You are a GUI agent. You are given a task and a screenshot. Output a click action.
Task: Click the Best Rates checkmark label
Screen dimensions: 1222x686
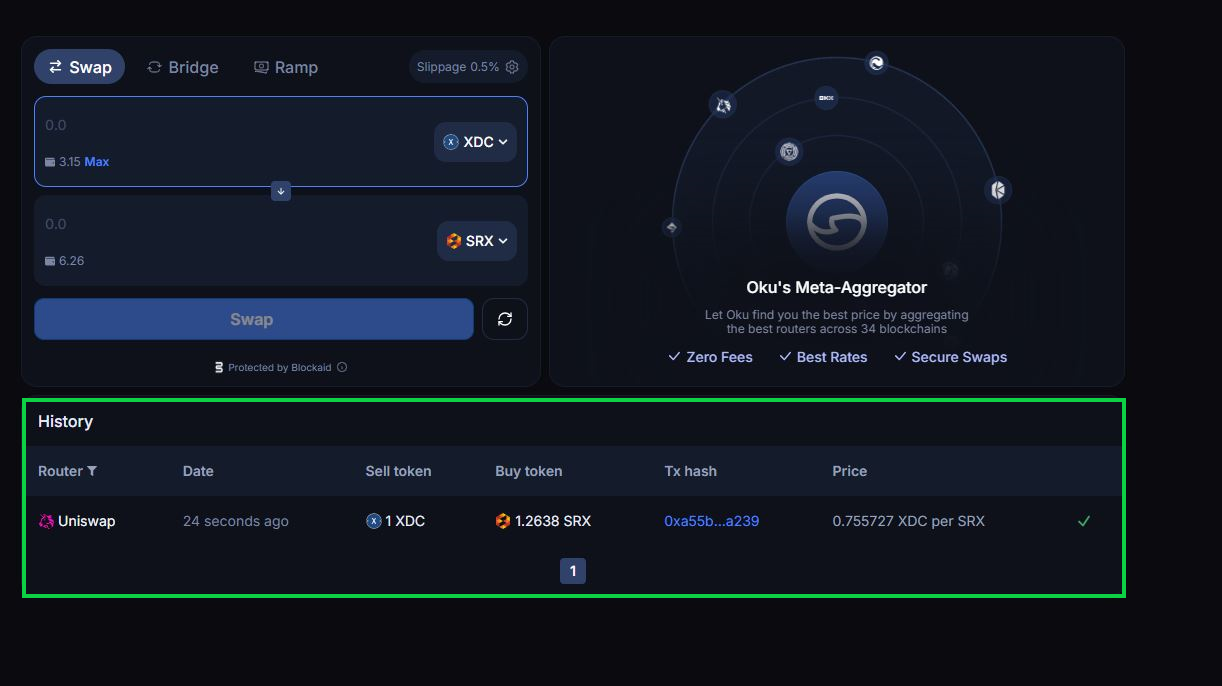[x=823, y=357]
